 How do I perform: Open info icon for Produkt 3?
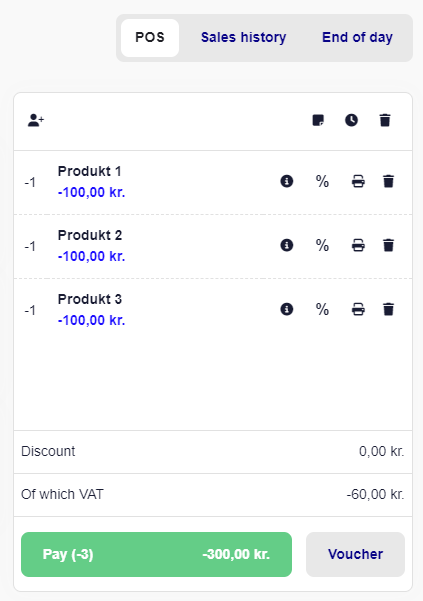coord(287,309)
